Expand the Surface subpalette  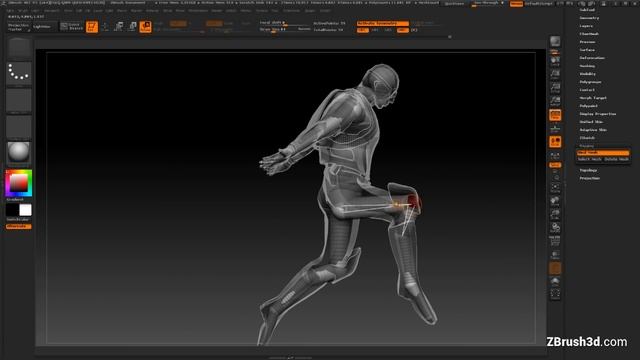587,50
